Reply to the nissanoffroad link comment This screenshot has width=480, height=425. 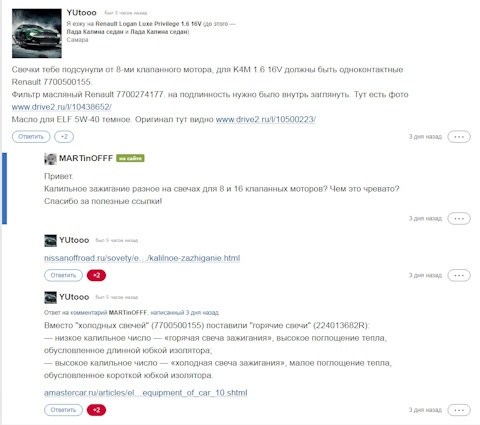pyautogui.click(x=63, y=275)
